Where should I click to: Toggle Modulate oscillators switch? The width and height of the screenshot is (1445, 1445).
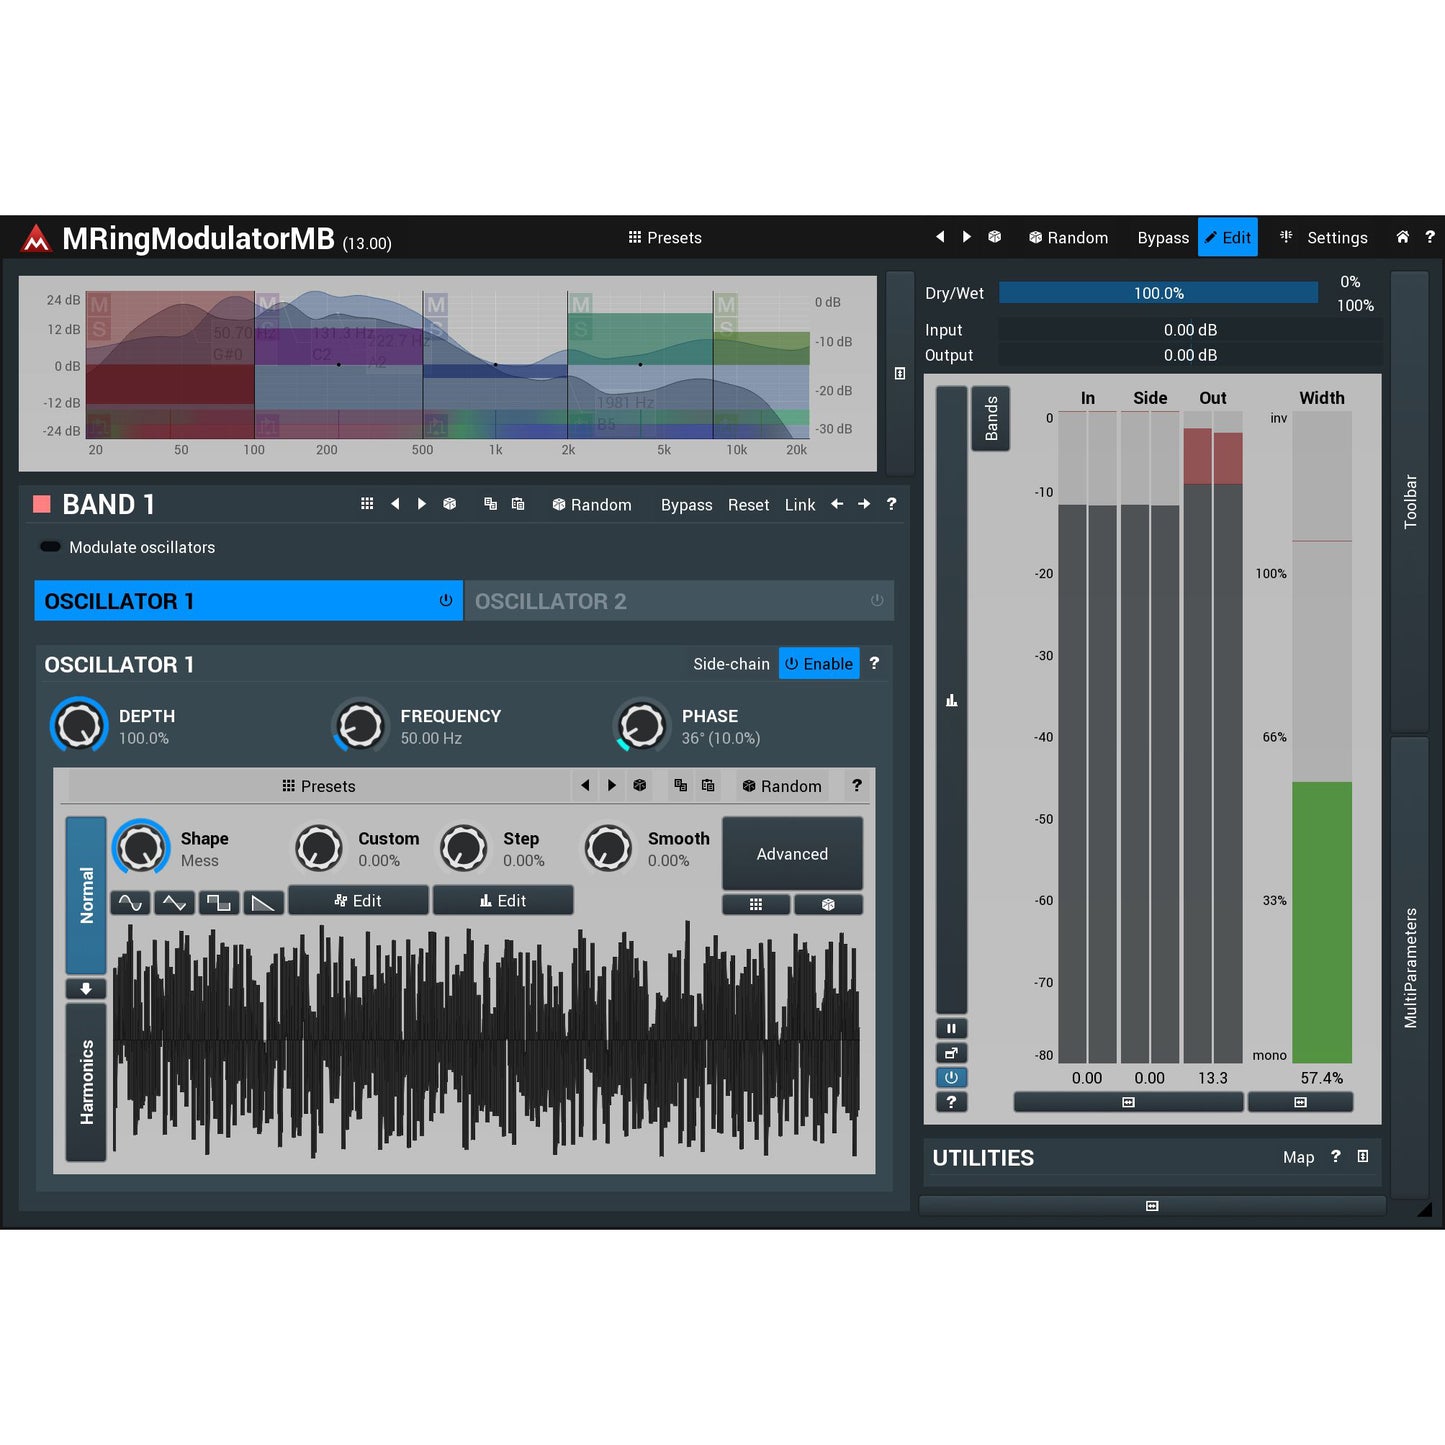[x=49, y=547]
